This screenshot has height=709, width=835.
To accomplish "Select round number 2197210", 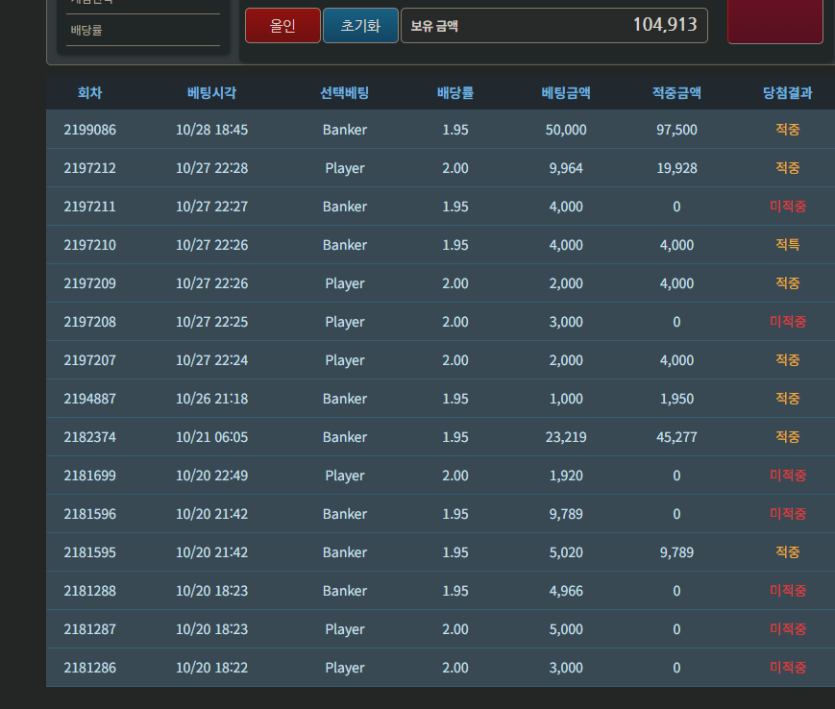I will pyautogui.click(x=89, y=245).
